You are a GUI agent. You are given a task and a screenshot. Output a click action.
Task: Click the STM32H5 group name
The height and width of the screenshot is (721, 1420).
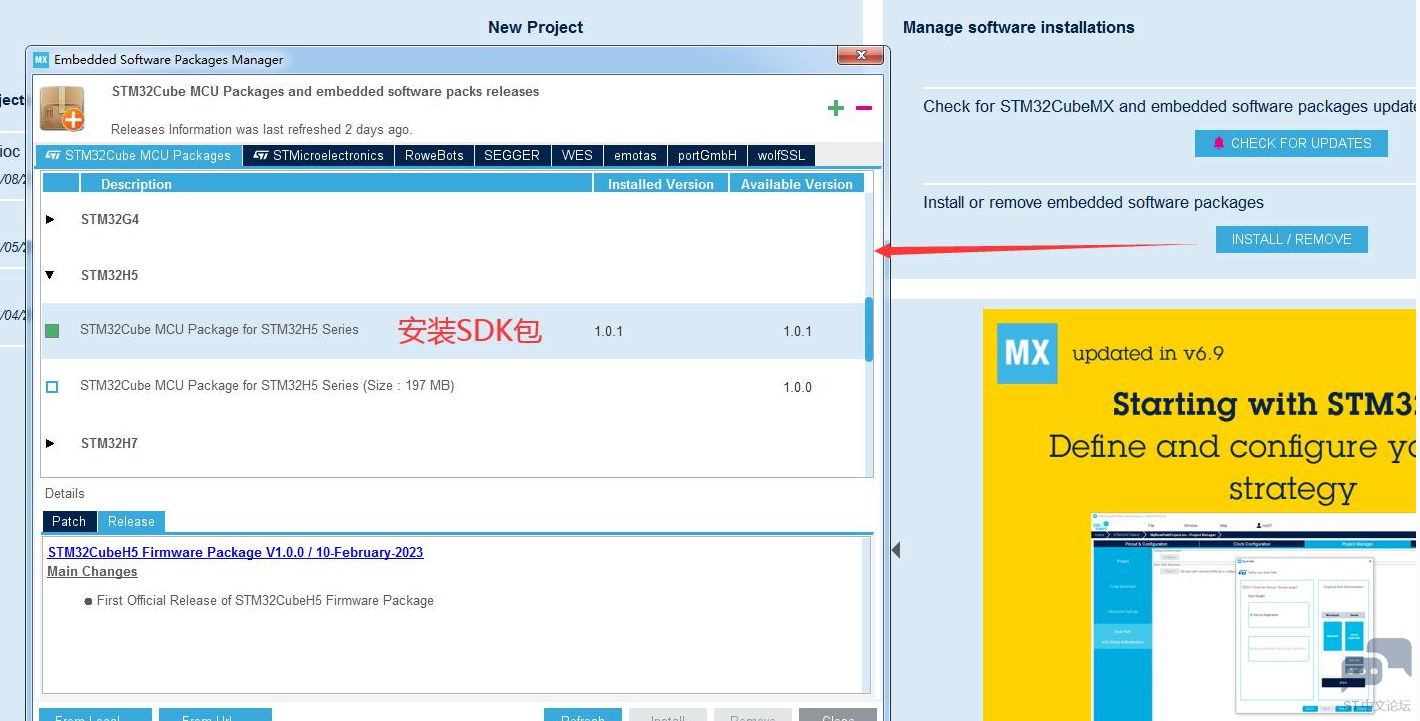(110, 275)
